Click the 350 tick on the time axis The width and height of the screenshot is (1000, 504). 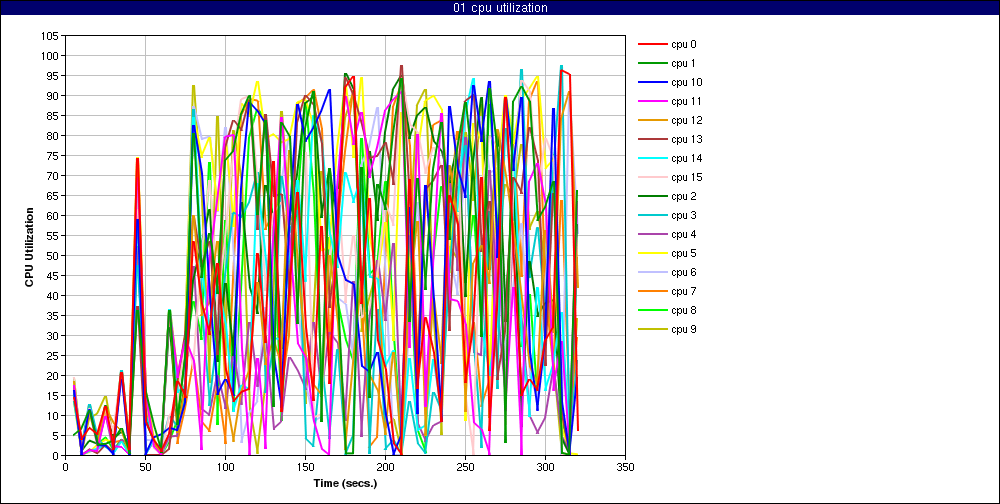[x=625, y=468]
